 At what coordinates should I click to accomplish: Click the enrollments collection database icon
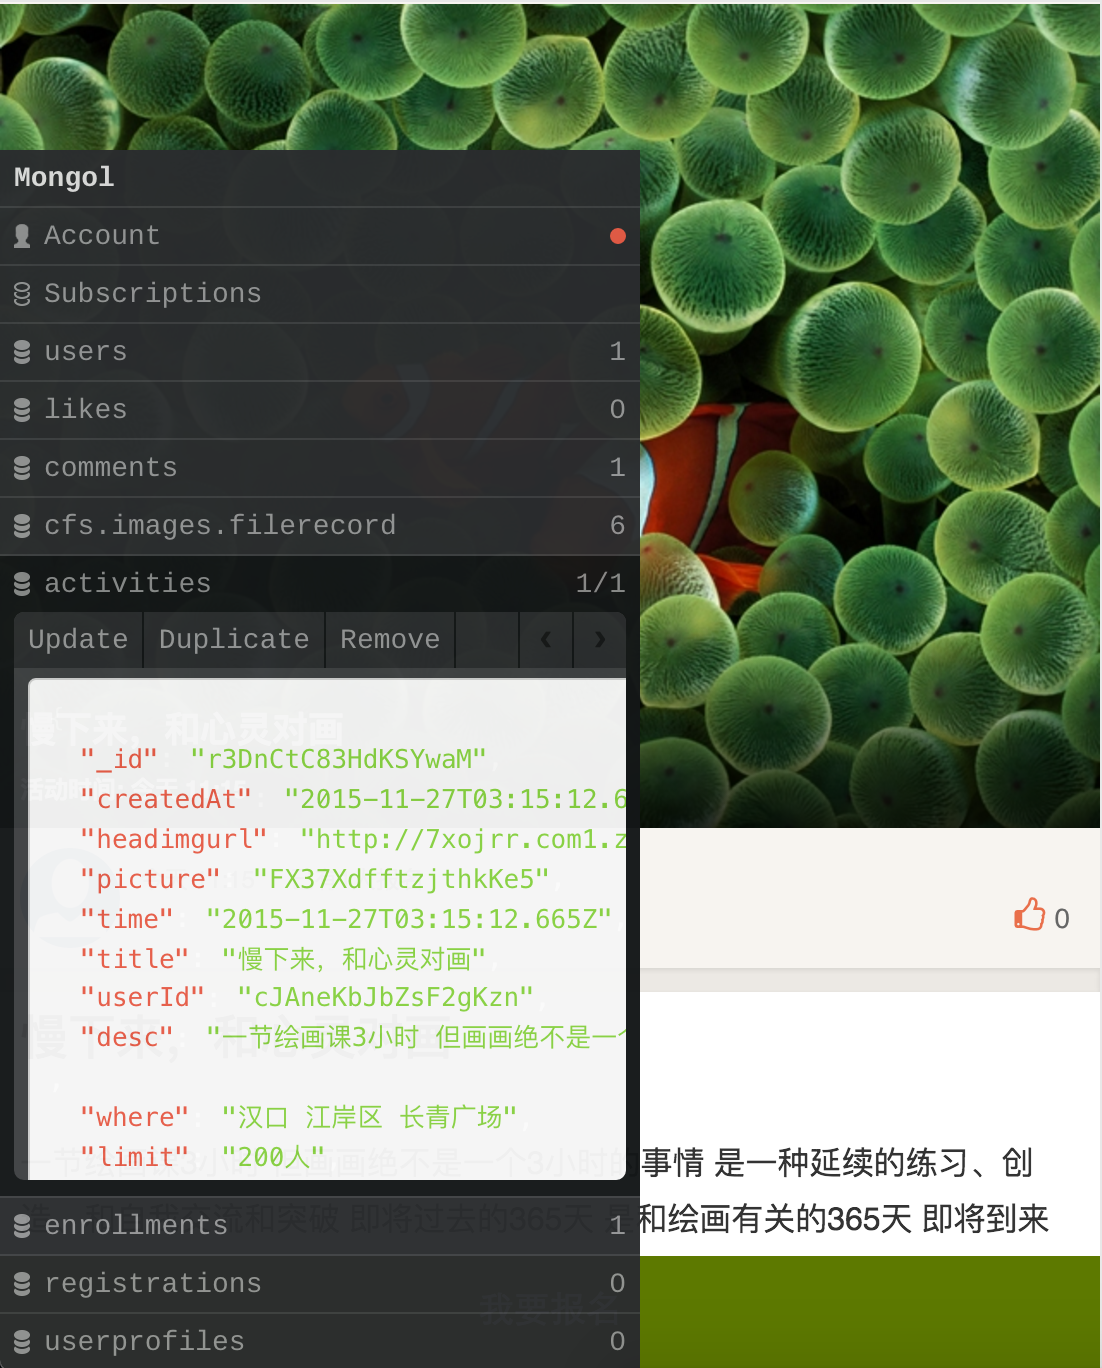(22, 1226)
